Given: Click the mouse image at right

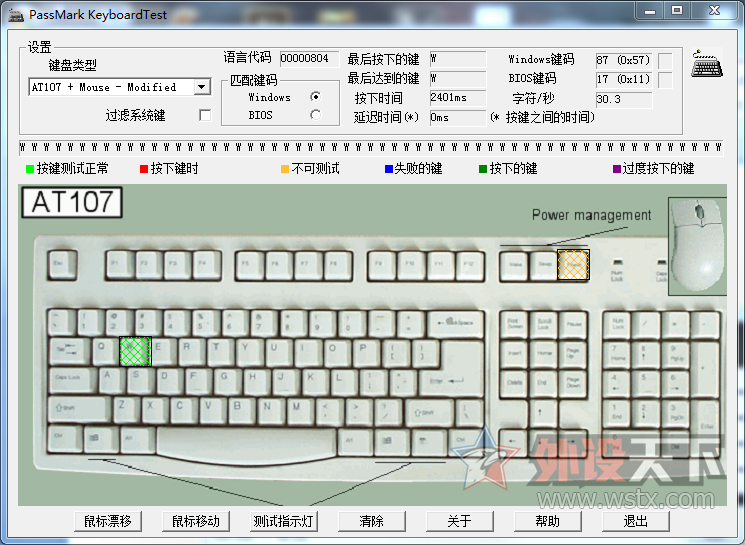Looking at the screenshot, I should pyautogui.click(x=697, y=246).
